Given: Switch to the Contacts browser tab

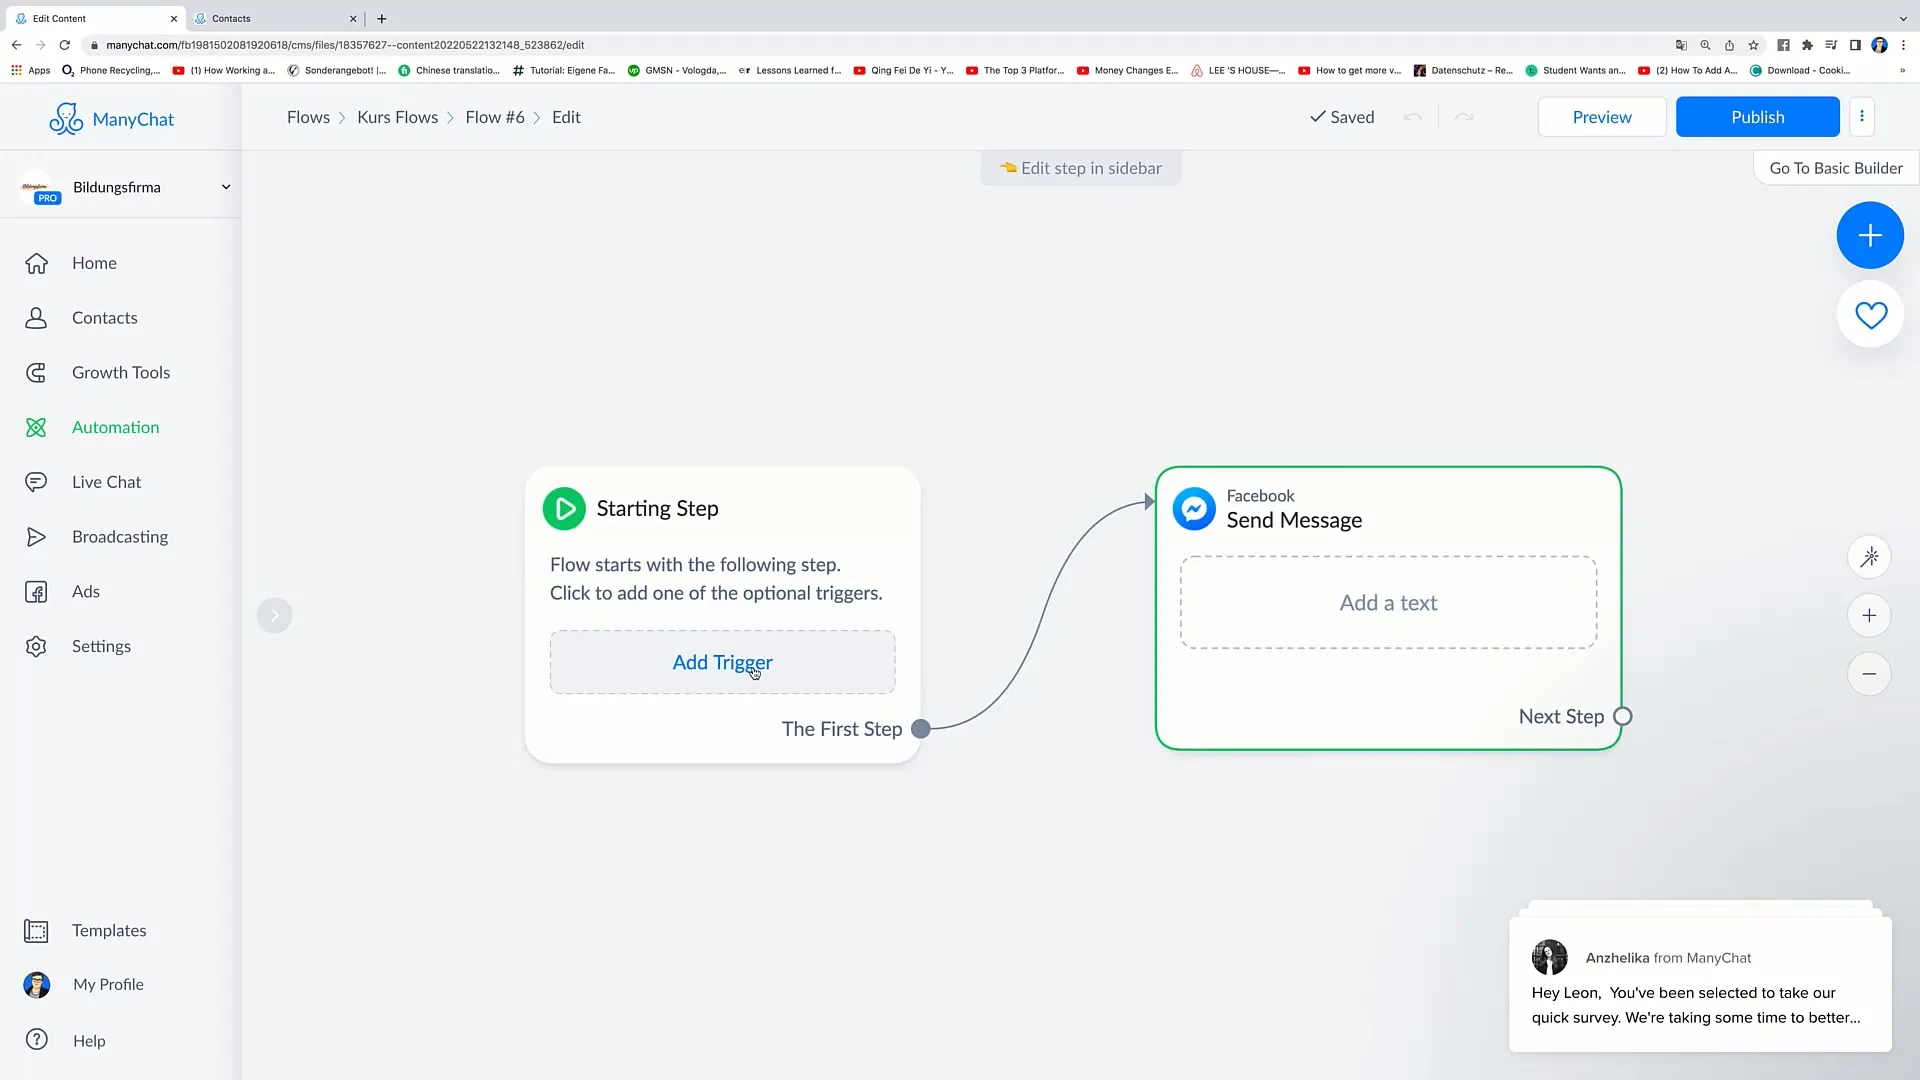Looking at the screenshot, I should pos(270,18).
